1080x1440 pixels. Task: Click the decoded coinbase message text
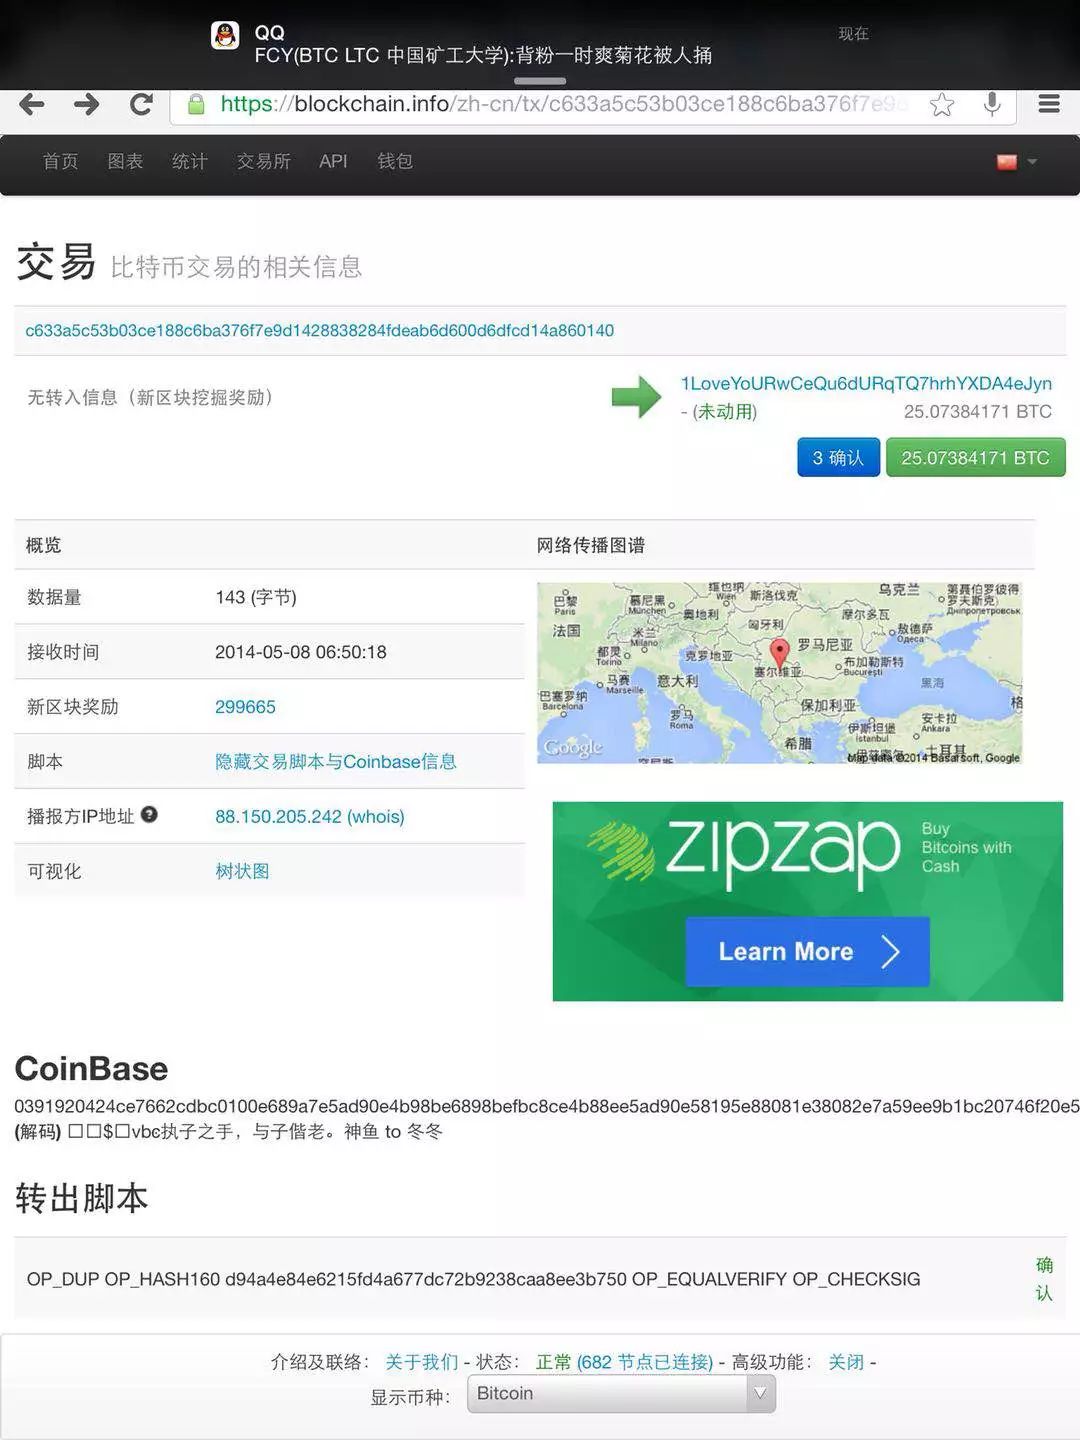(228, 1132)
